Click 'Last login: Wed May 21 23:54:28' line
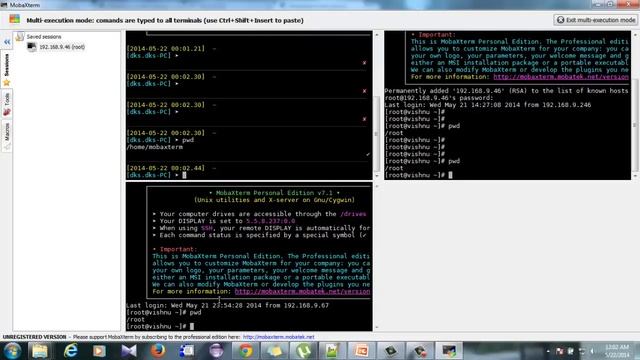 point(227,305)
